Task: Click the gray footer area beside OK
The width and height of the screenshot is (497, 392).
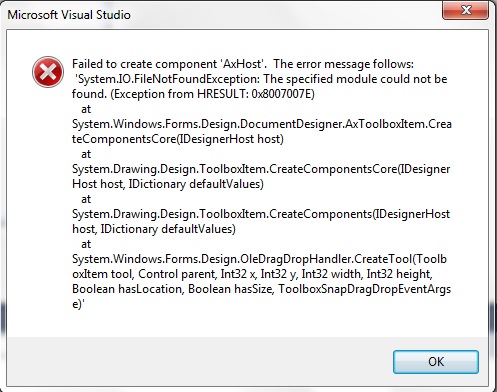Action: pyautogui.click(x=200, y=362)
